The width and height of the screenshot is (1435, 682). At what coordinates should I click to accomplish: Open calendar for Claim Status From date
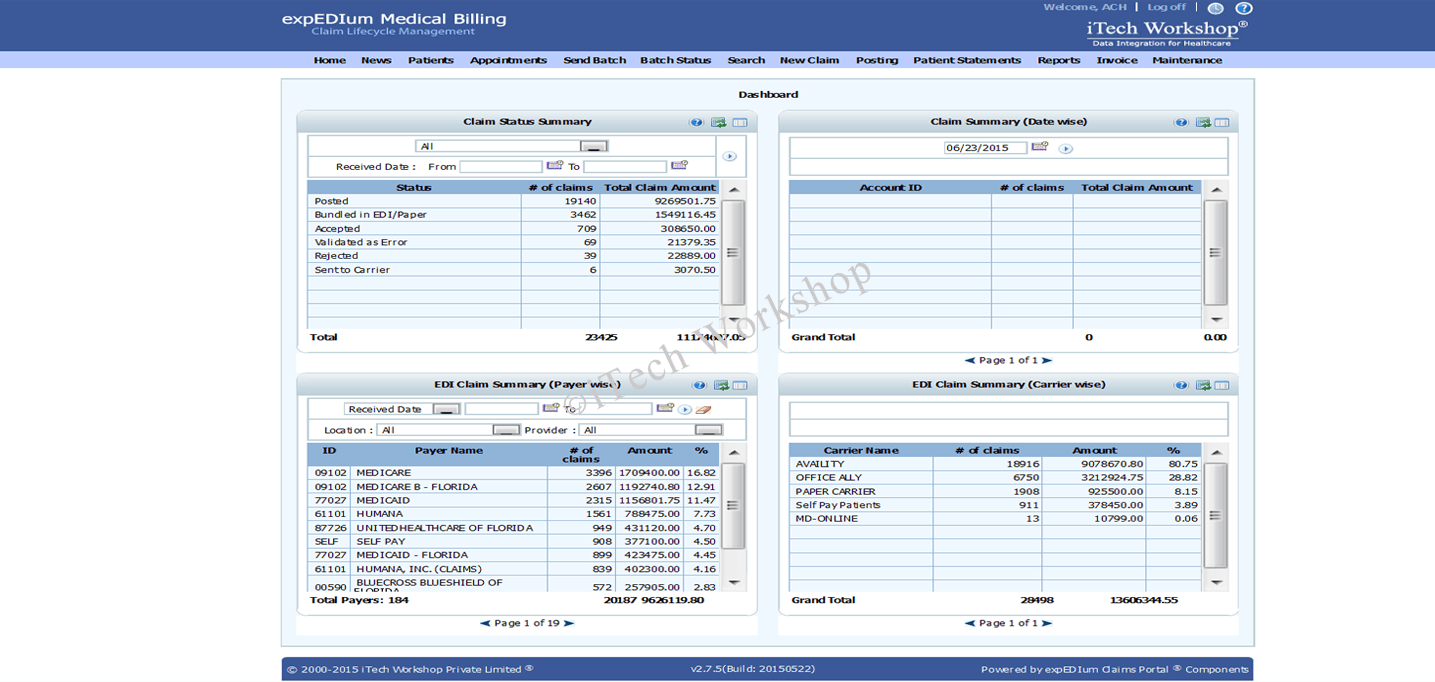pos(554,166)
